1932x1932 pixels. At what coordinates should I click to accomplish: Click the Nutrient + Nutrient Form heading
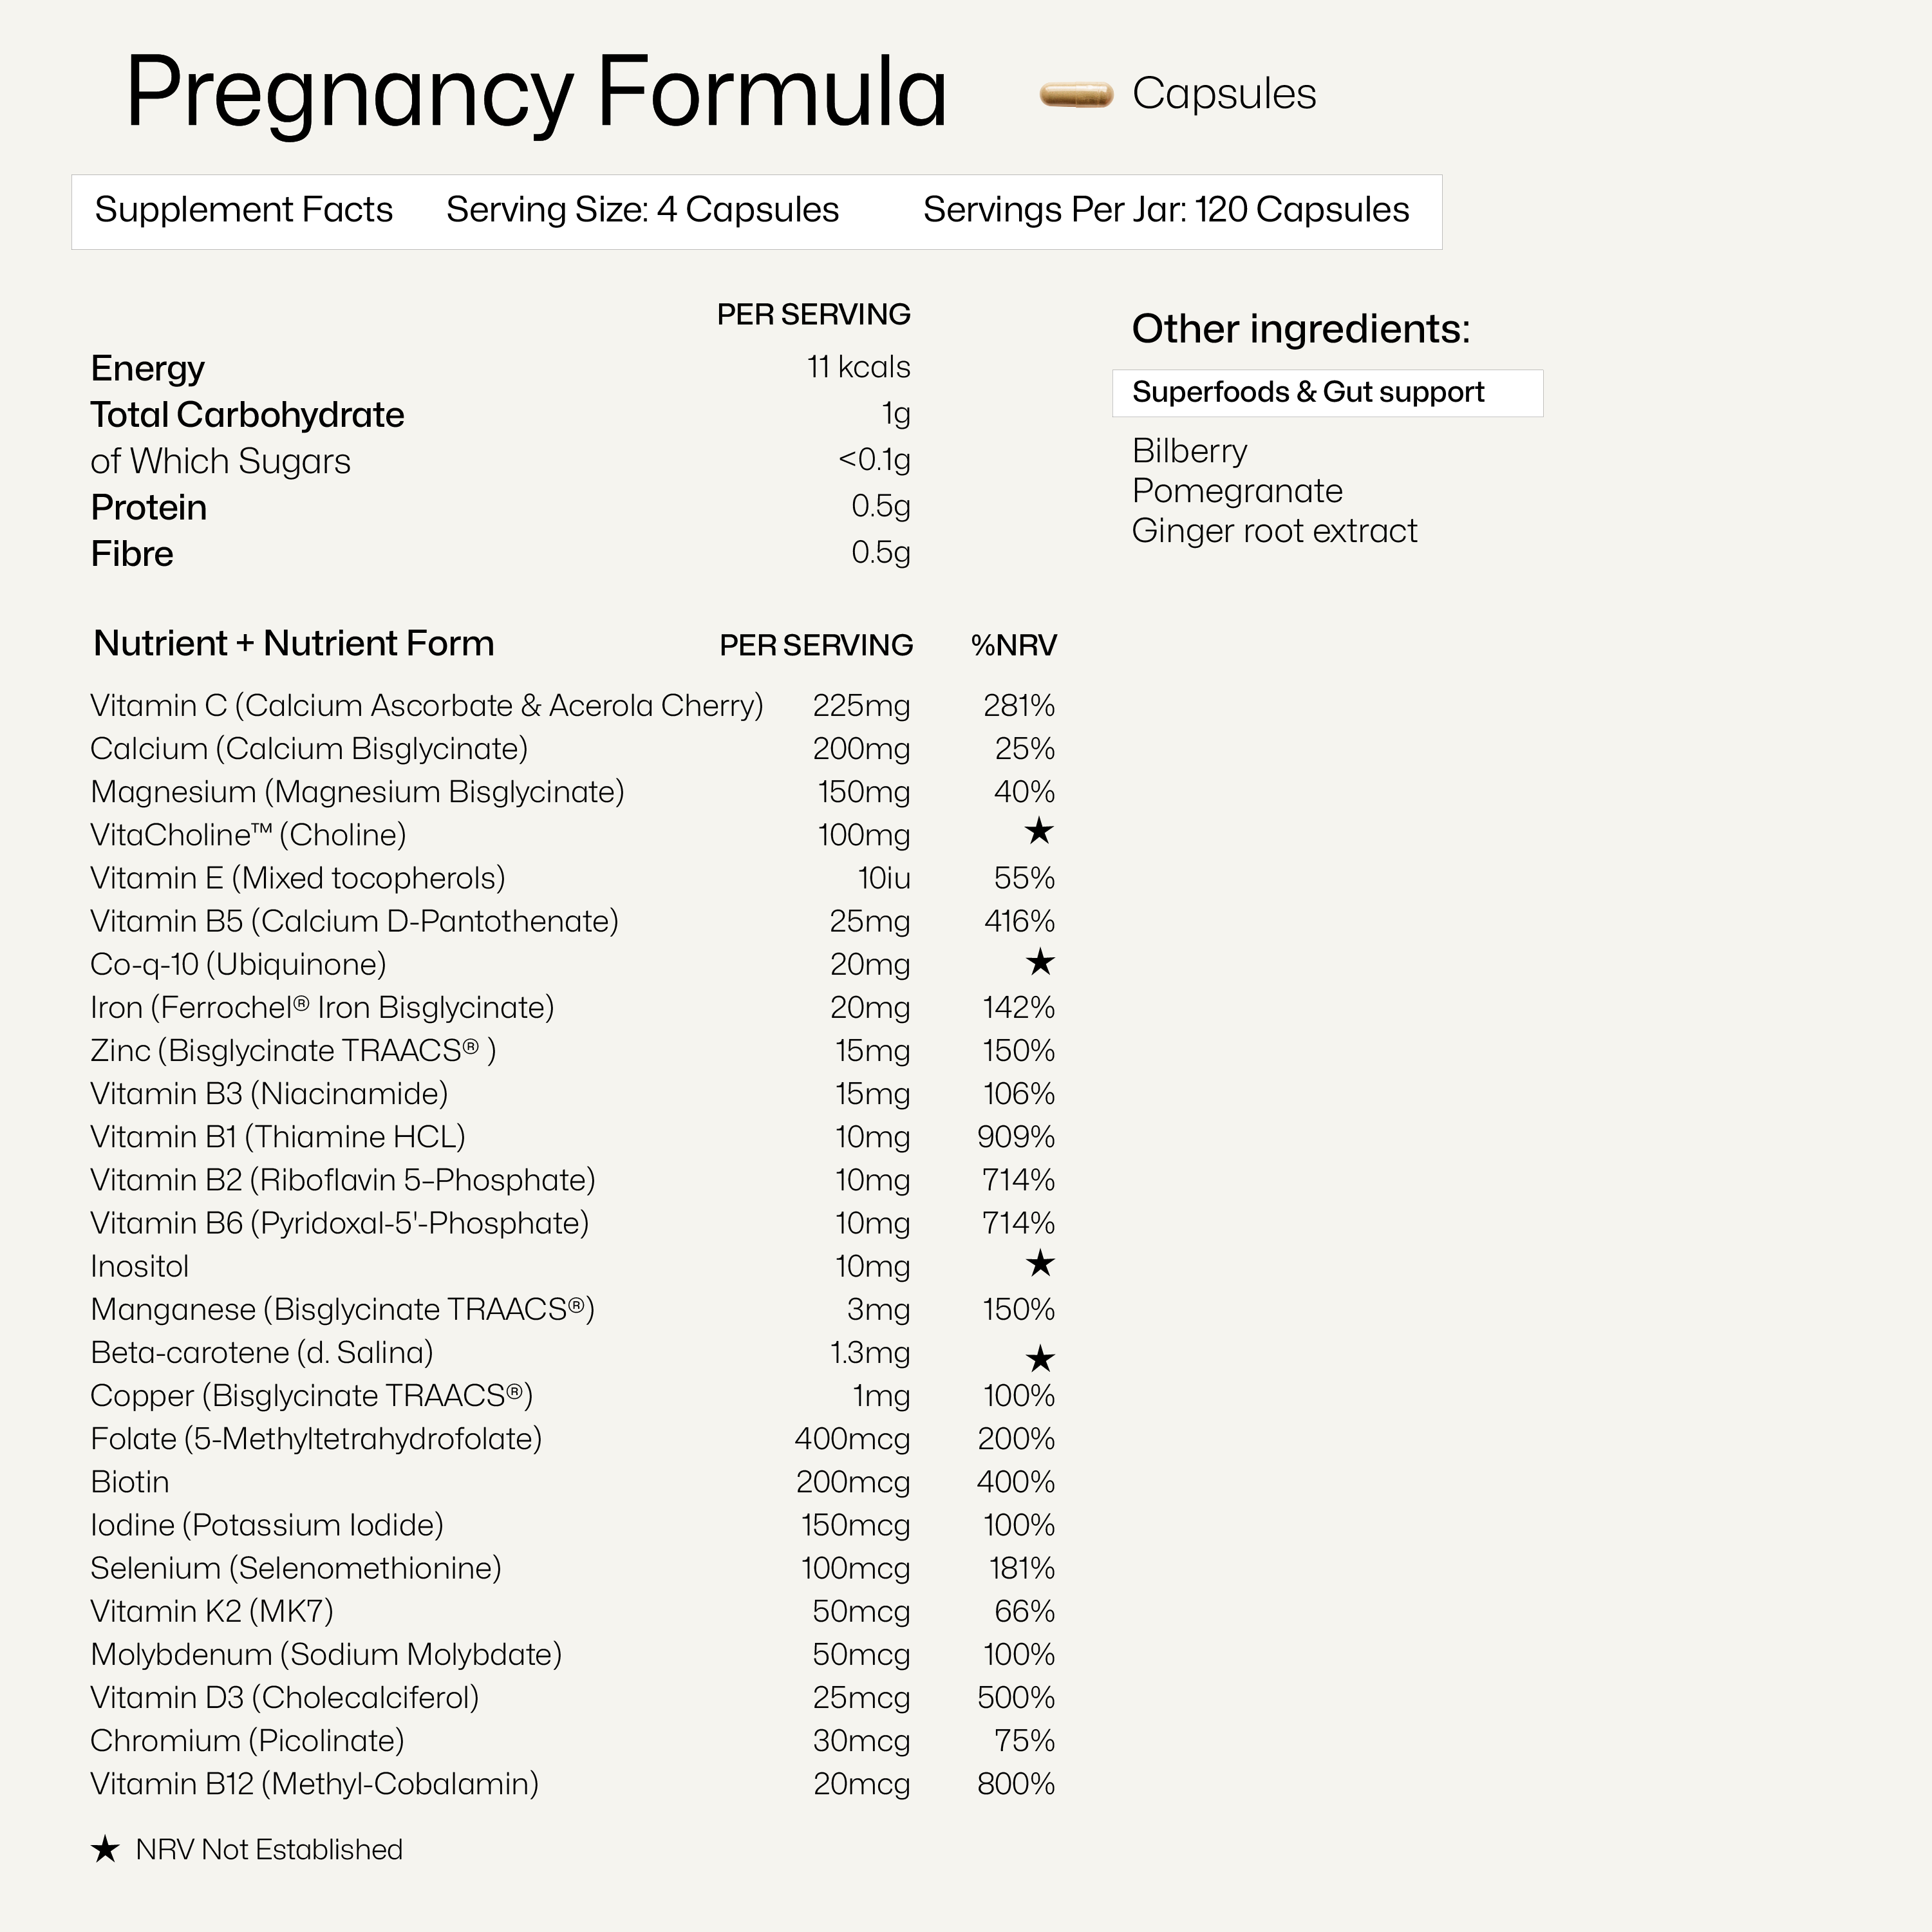(294, 644)
